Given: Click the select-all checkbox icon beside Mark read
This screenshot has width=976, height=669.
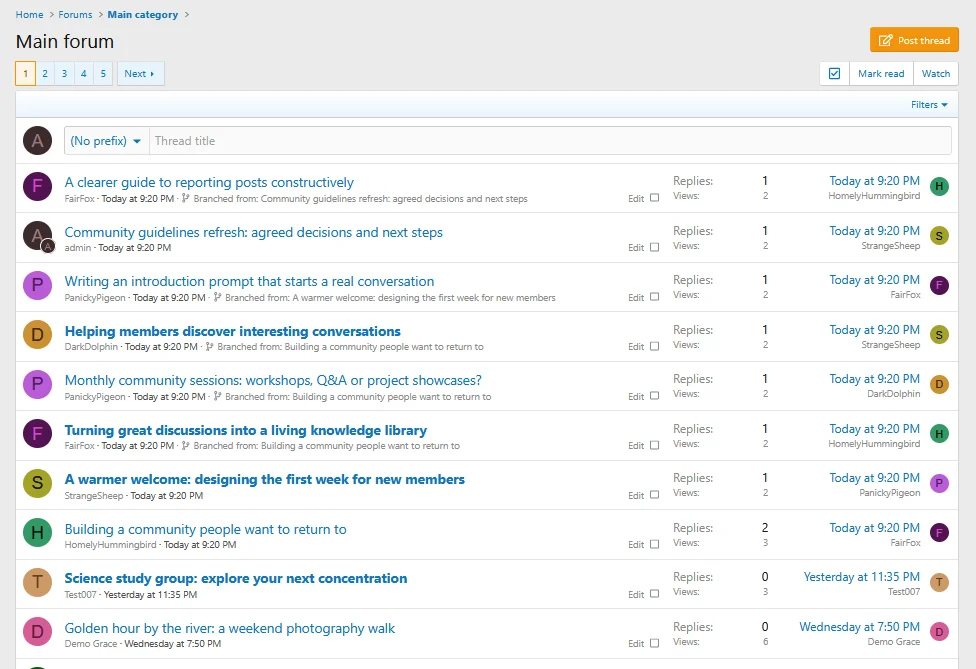Looking at the screenshot, I should (835, 73).
